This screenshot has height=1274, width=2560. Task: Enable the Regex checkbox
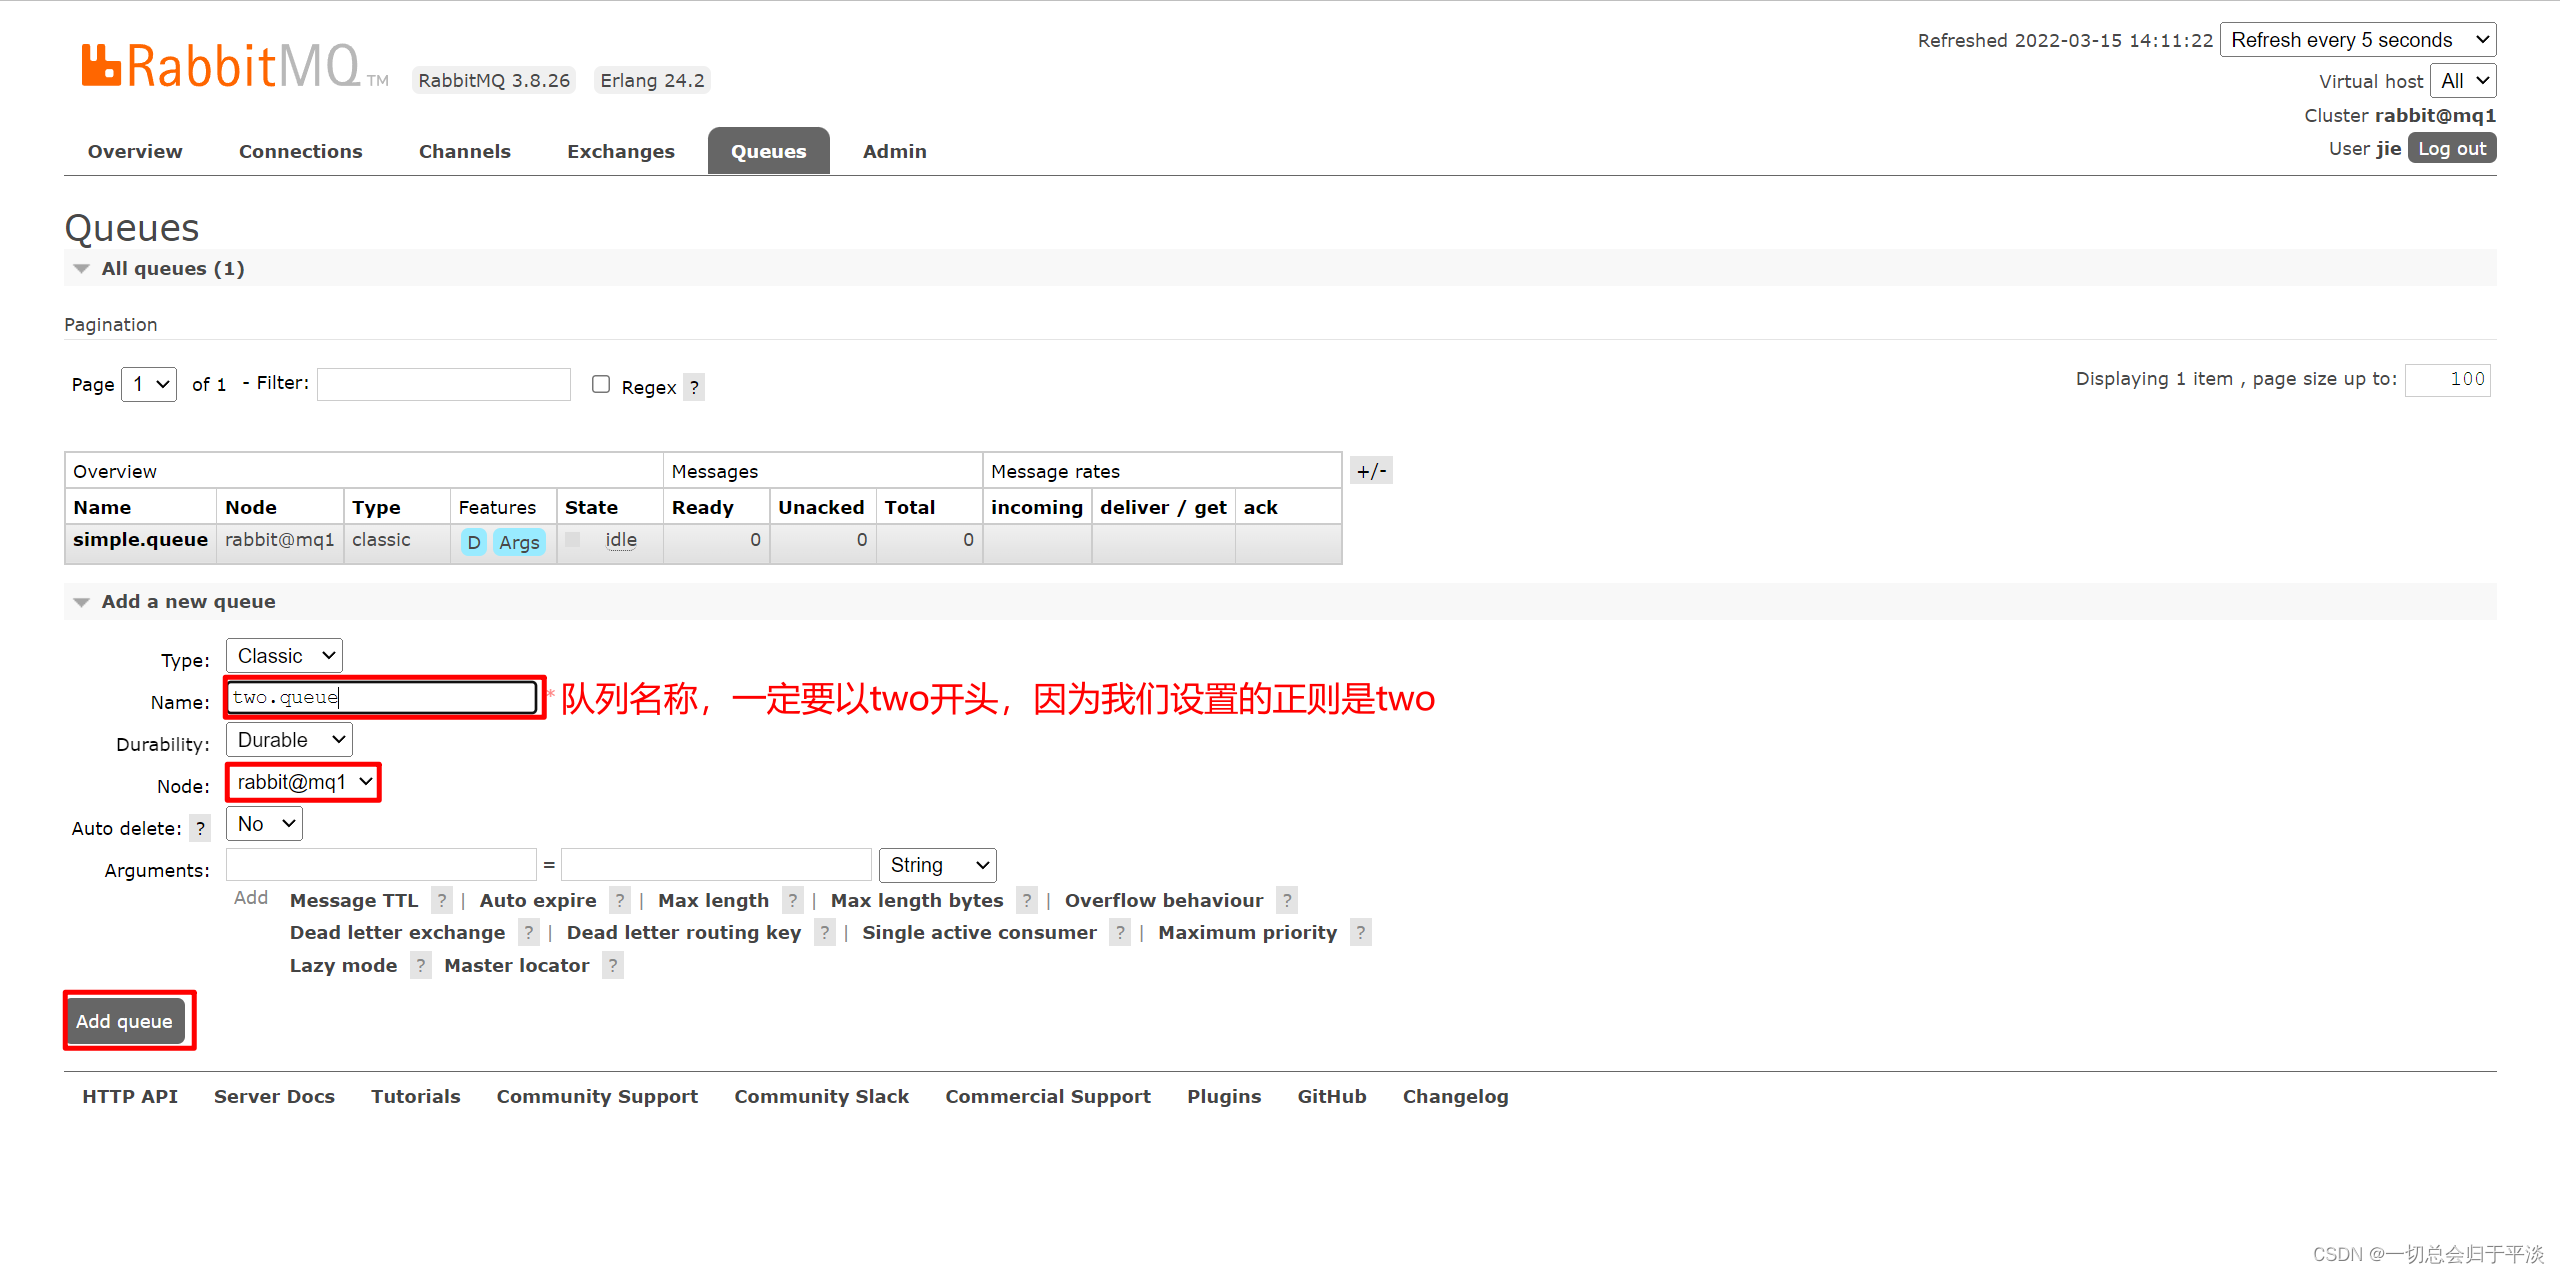click(x=601, y=384)
